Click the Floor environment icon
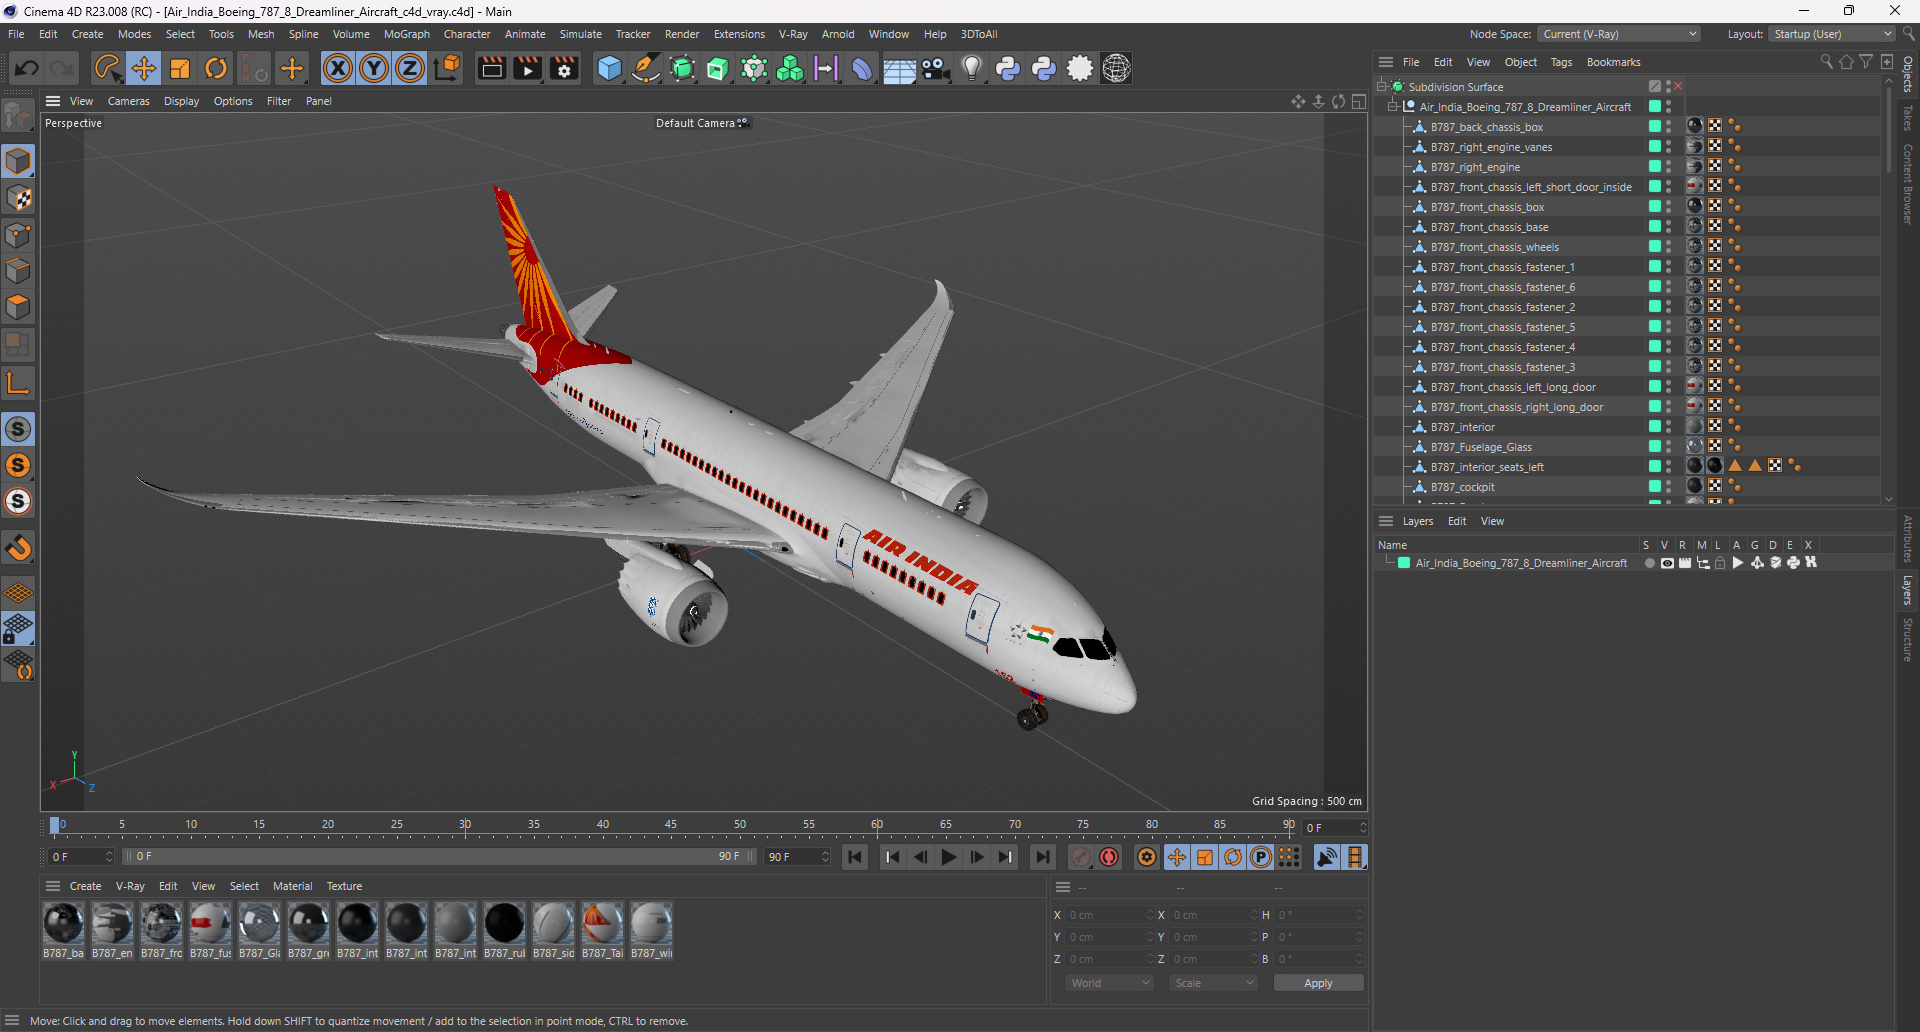 899,68
